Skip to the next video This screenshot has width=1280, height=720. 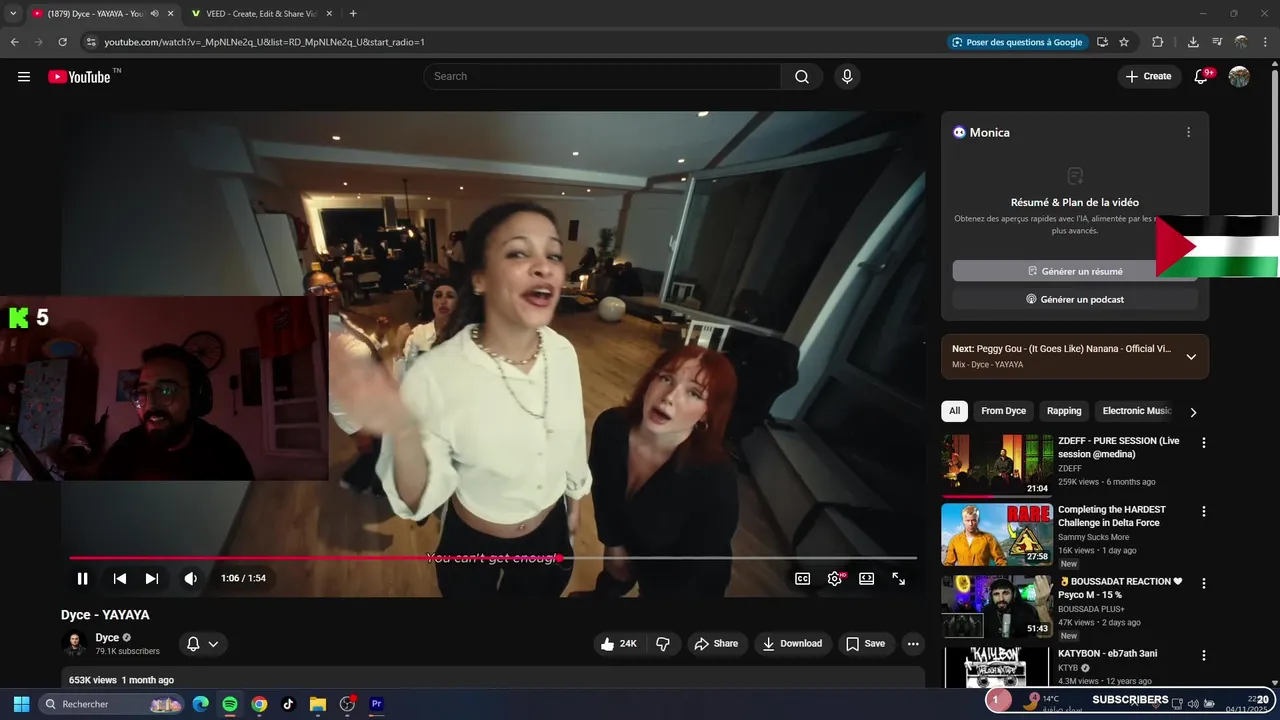click(152, 578)
